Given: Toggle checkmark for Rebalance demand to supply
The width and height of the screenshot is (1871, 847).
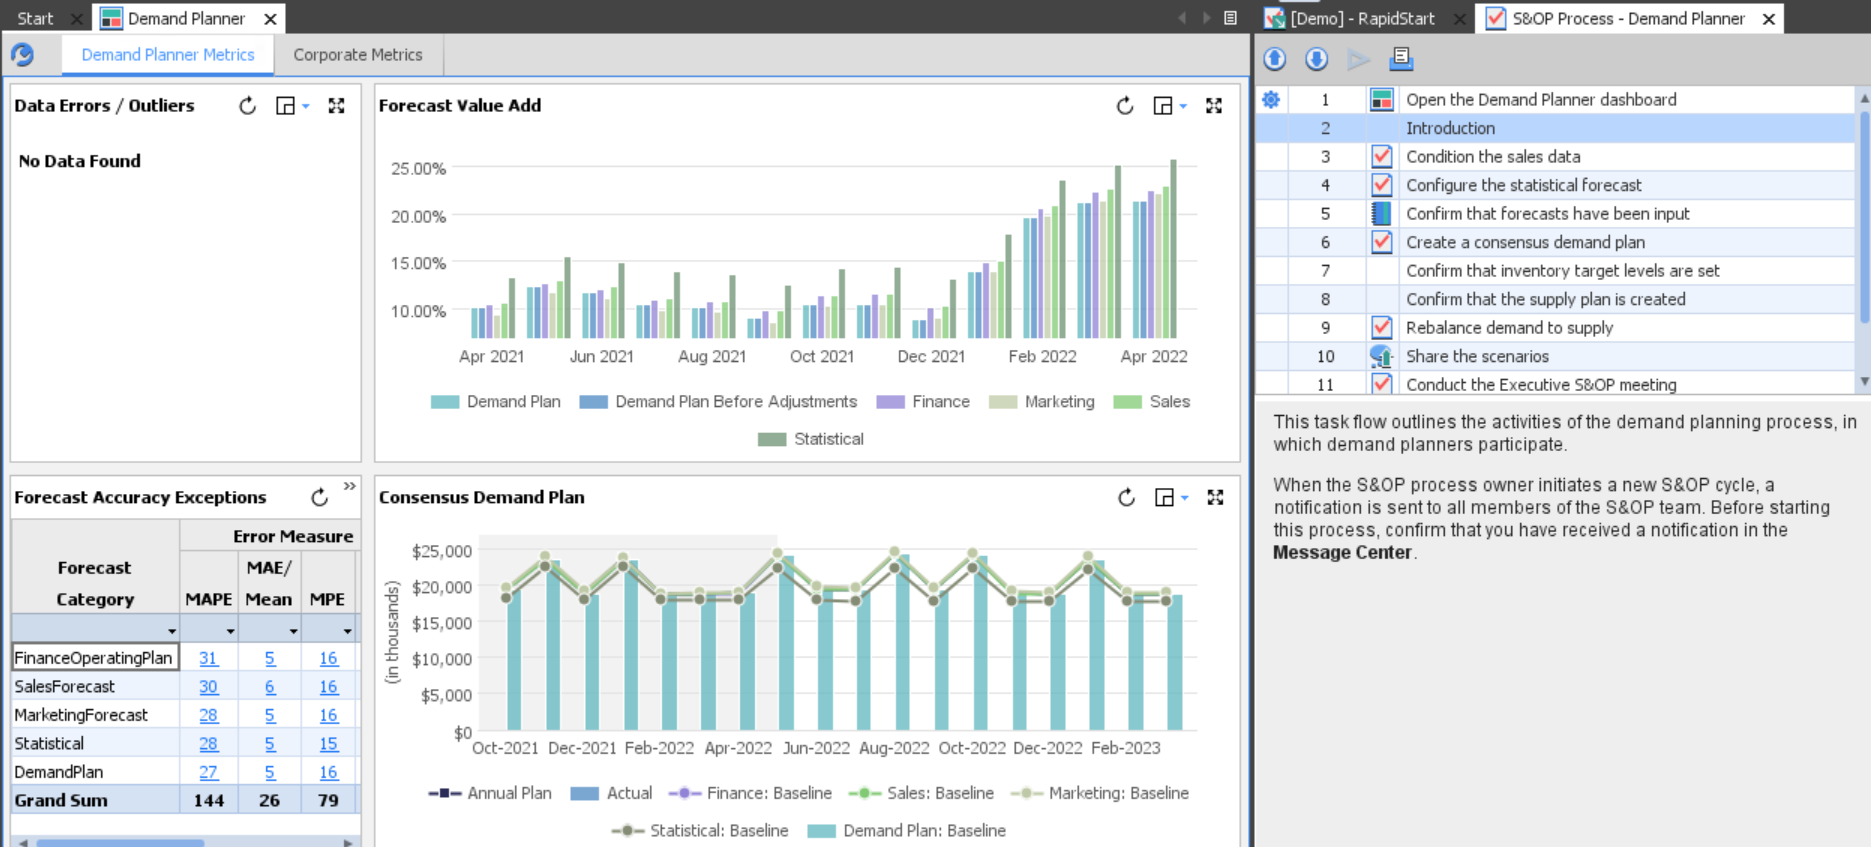Looking at the screenshot, I should tap(1381, 327).
